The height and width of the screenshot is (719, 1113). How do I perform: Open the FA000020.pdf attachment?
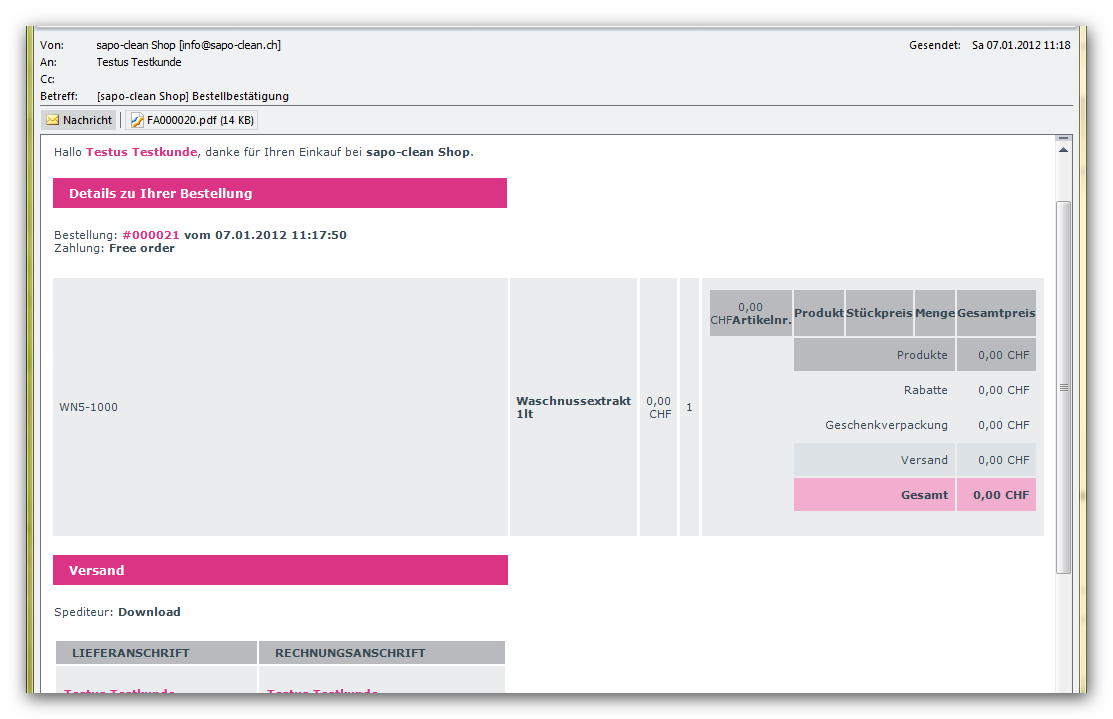[x=192, y=120]
